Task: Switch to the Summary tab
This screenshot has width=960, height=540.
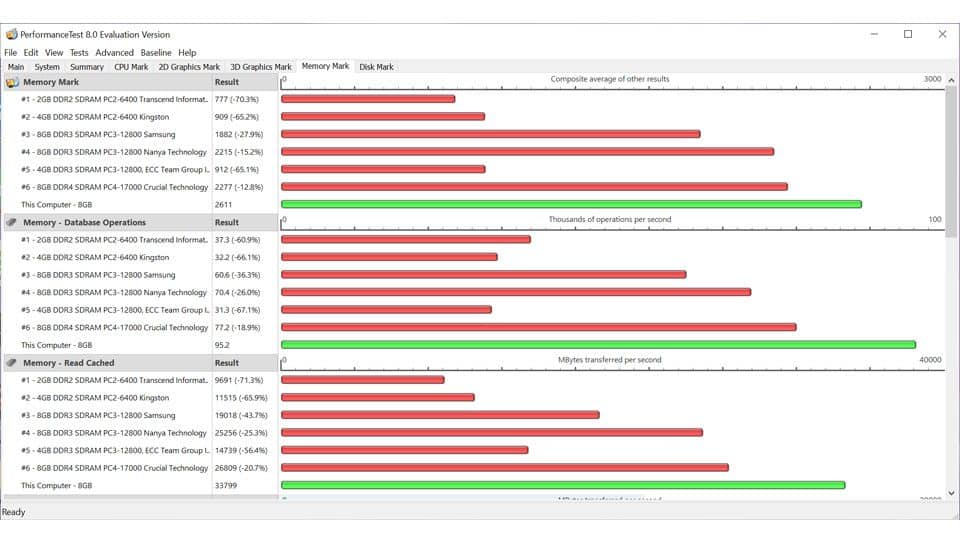Action: tap(87, 67)
